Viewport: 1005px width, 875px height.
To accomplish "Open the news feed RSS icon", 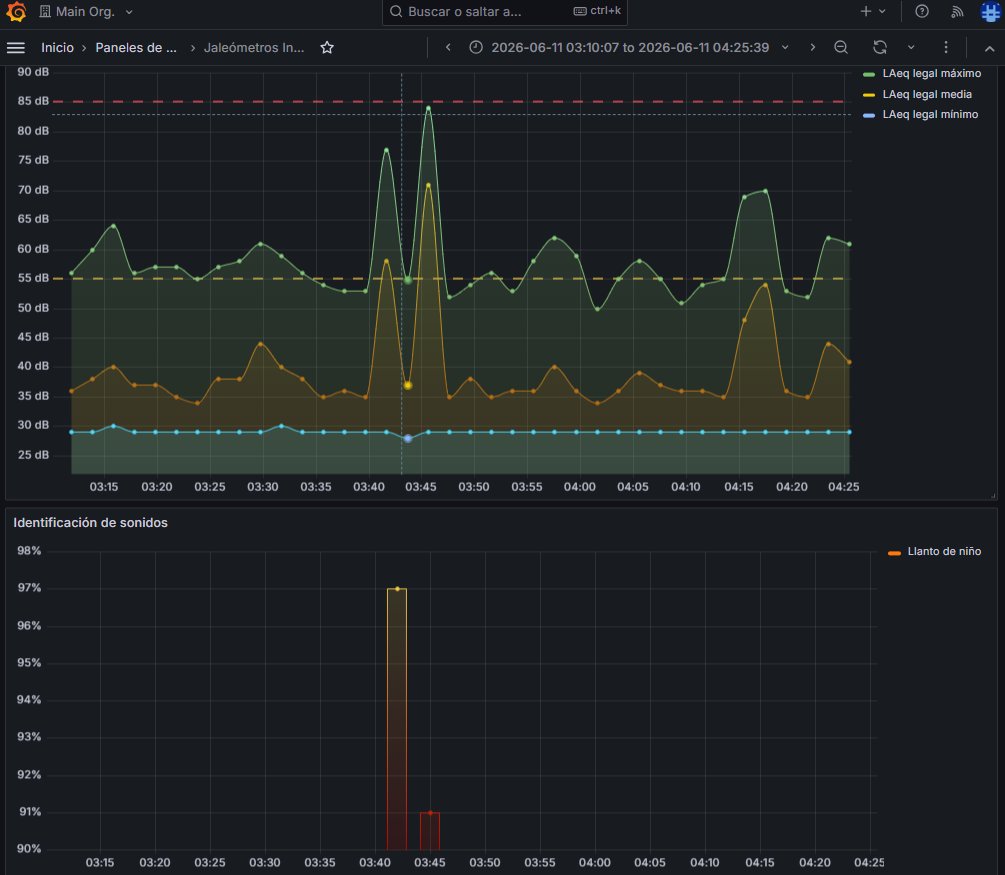I will coord(957,12).
